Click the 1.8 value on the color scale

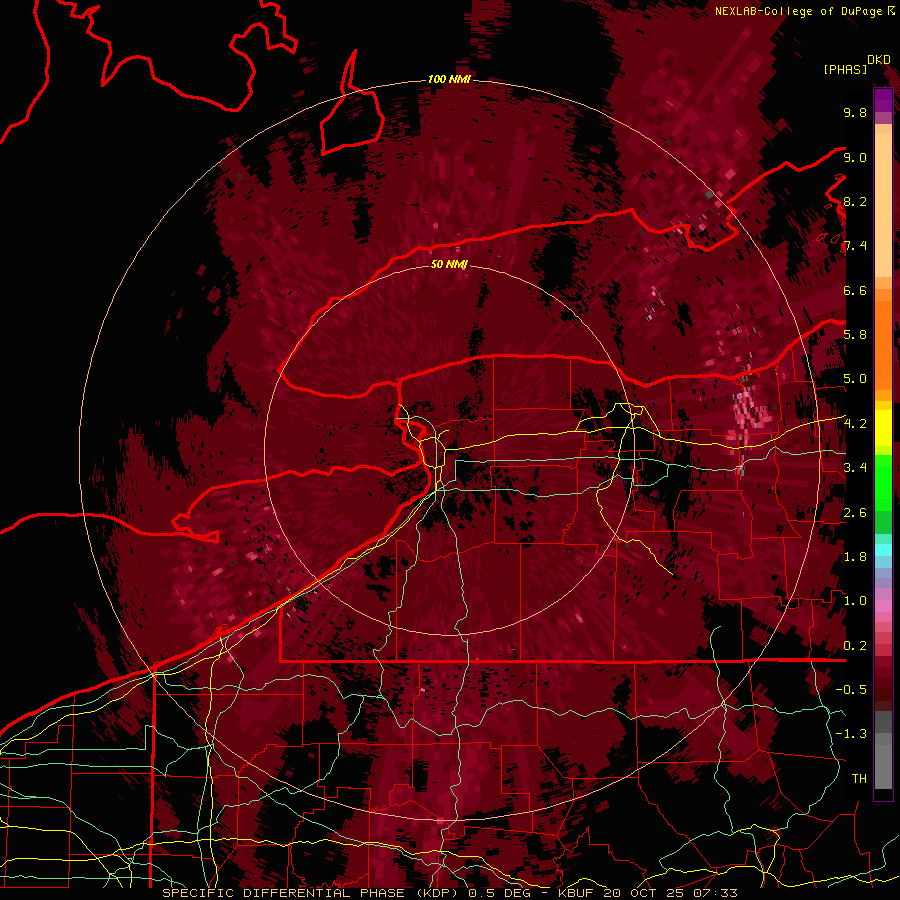point(855,557)
